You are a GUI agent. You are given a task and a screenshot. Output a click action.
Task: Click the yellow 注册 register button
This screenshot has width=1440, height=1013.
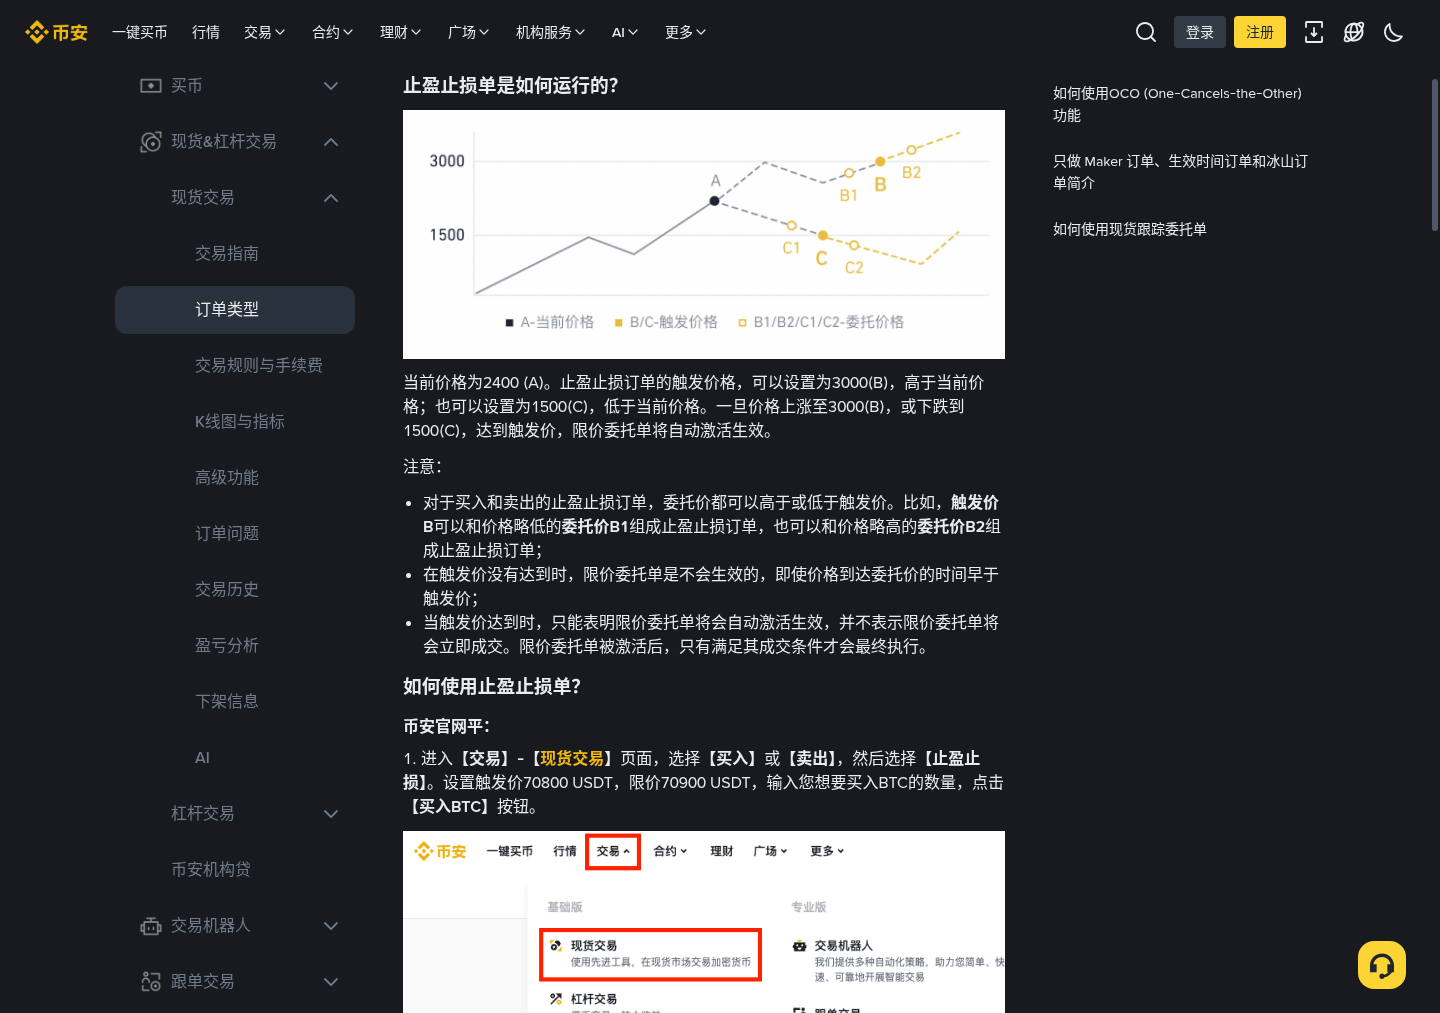(x=1260, y=32)
